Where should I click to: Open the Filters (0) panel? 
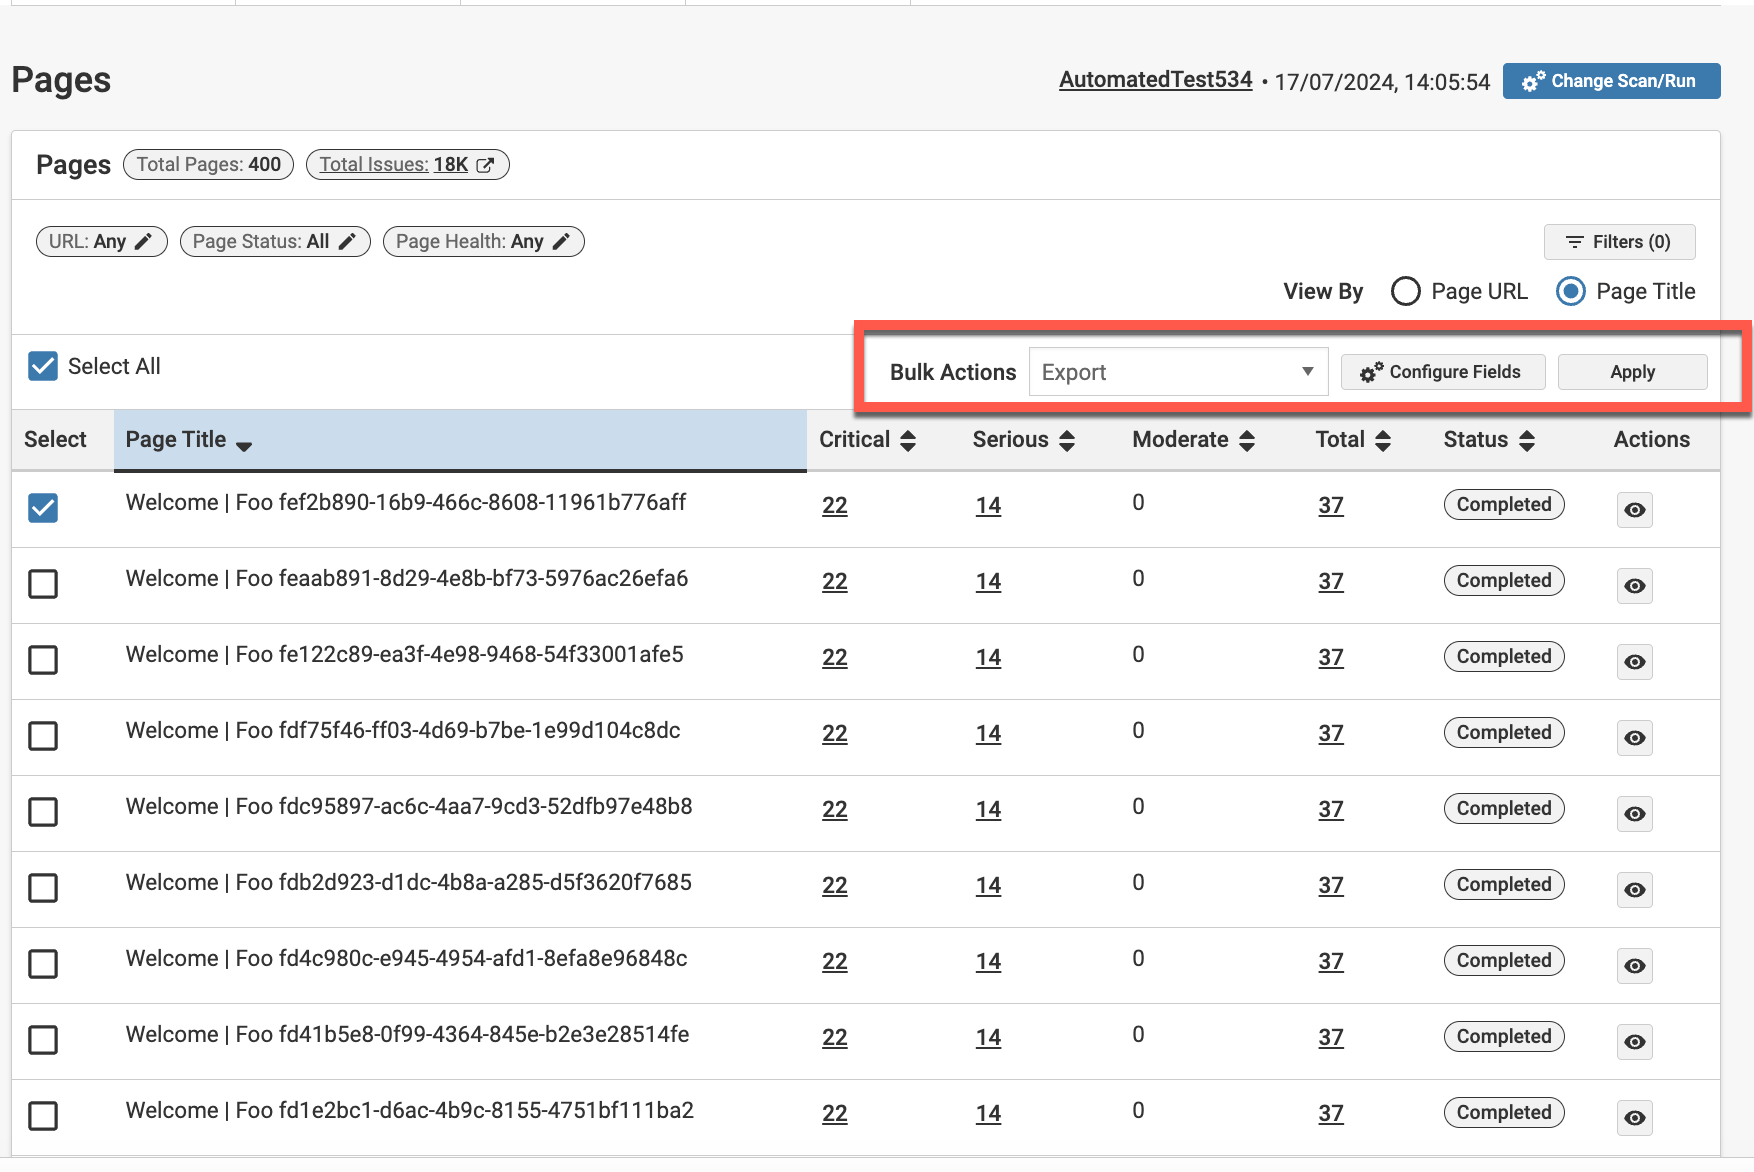coord(1619,242)
